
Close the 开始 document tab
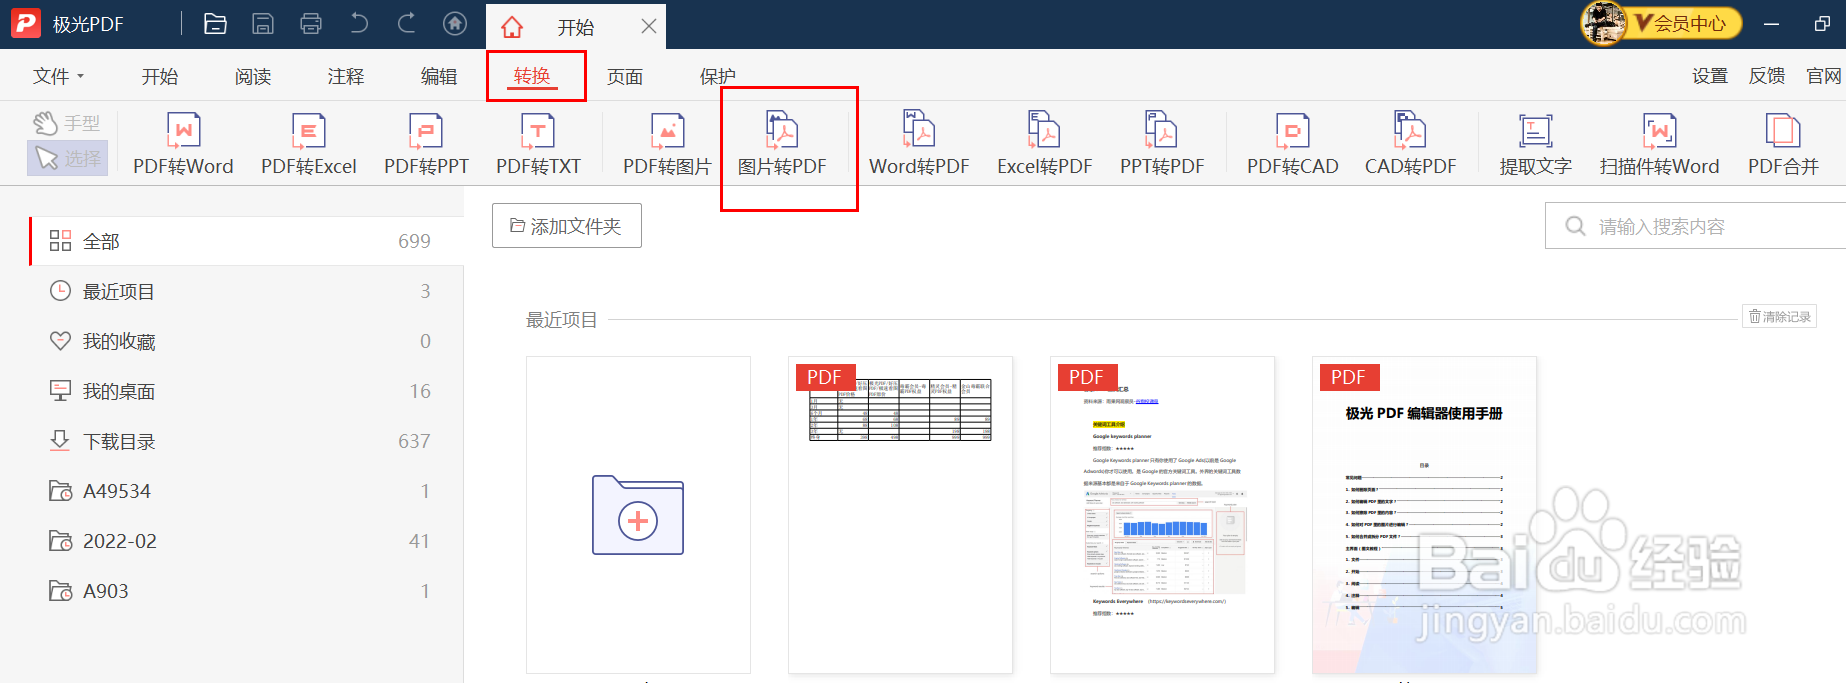pyautogui.click(x=649, y=26)
